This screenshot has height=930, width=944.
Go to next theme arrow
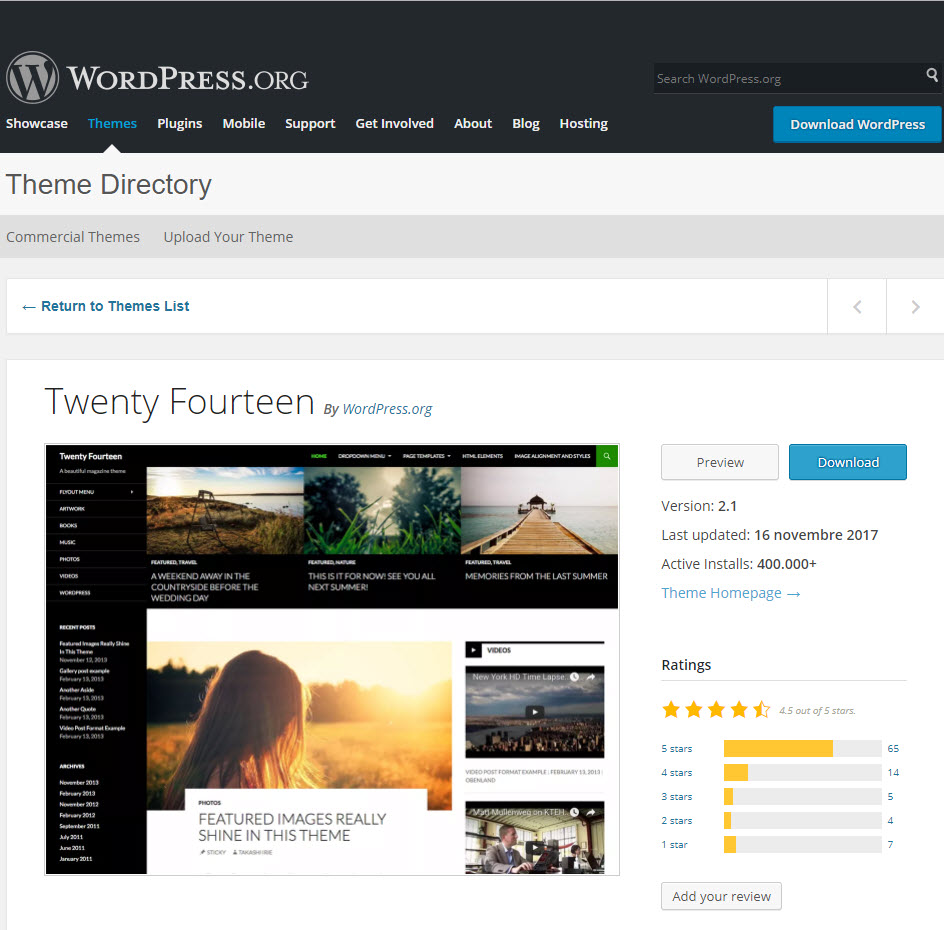915,307
